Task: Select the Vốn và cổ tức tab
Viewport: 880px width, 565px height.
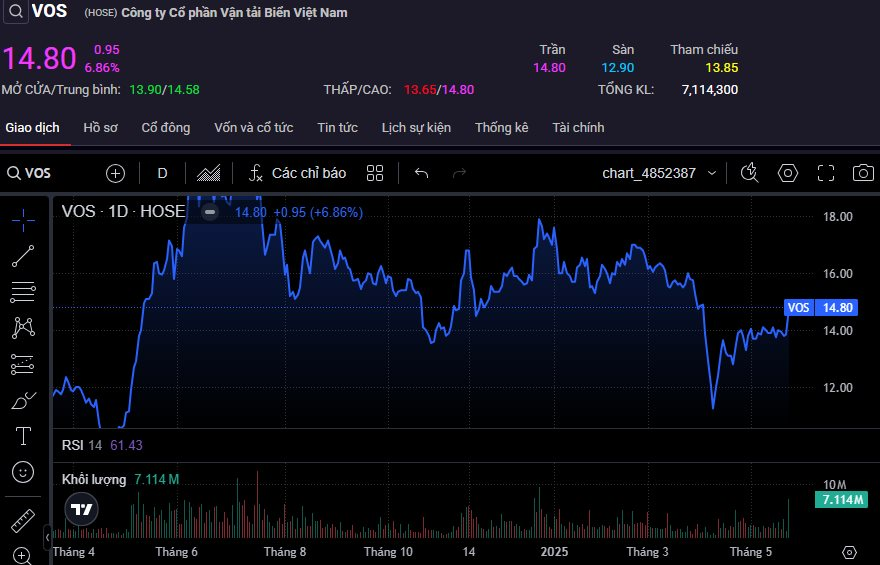Action: [x=254, y=128]
